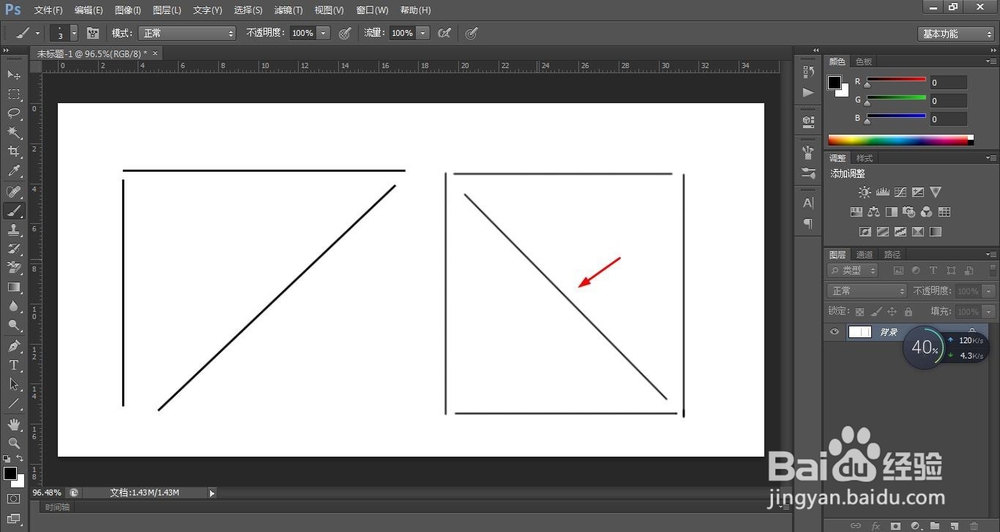Select the Gradient tool
The width and height of the screenshot is (1000, 532).
pos(13,287)
